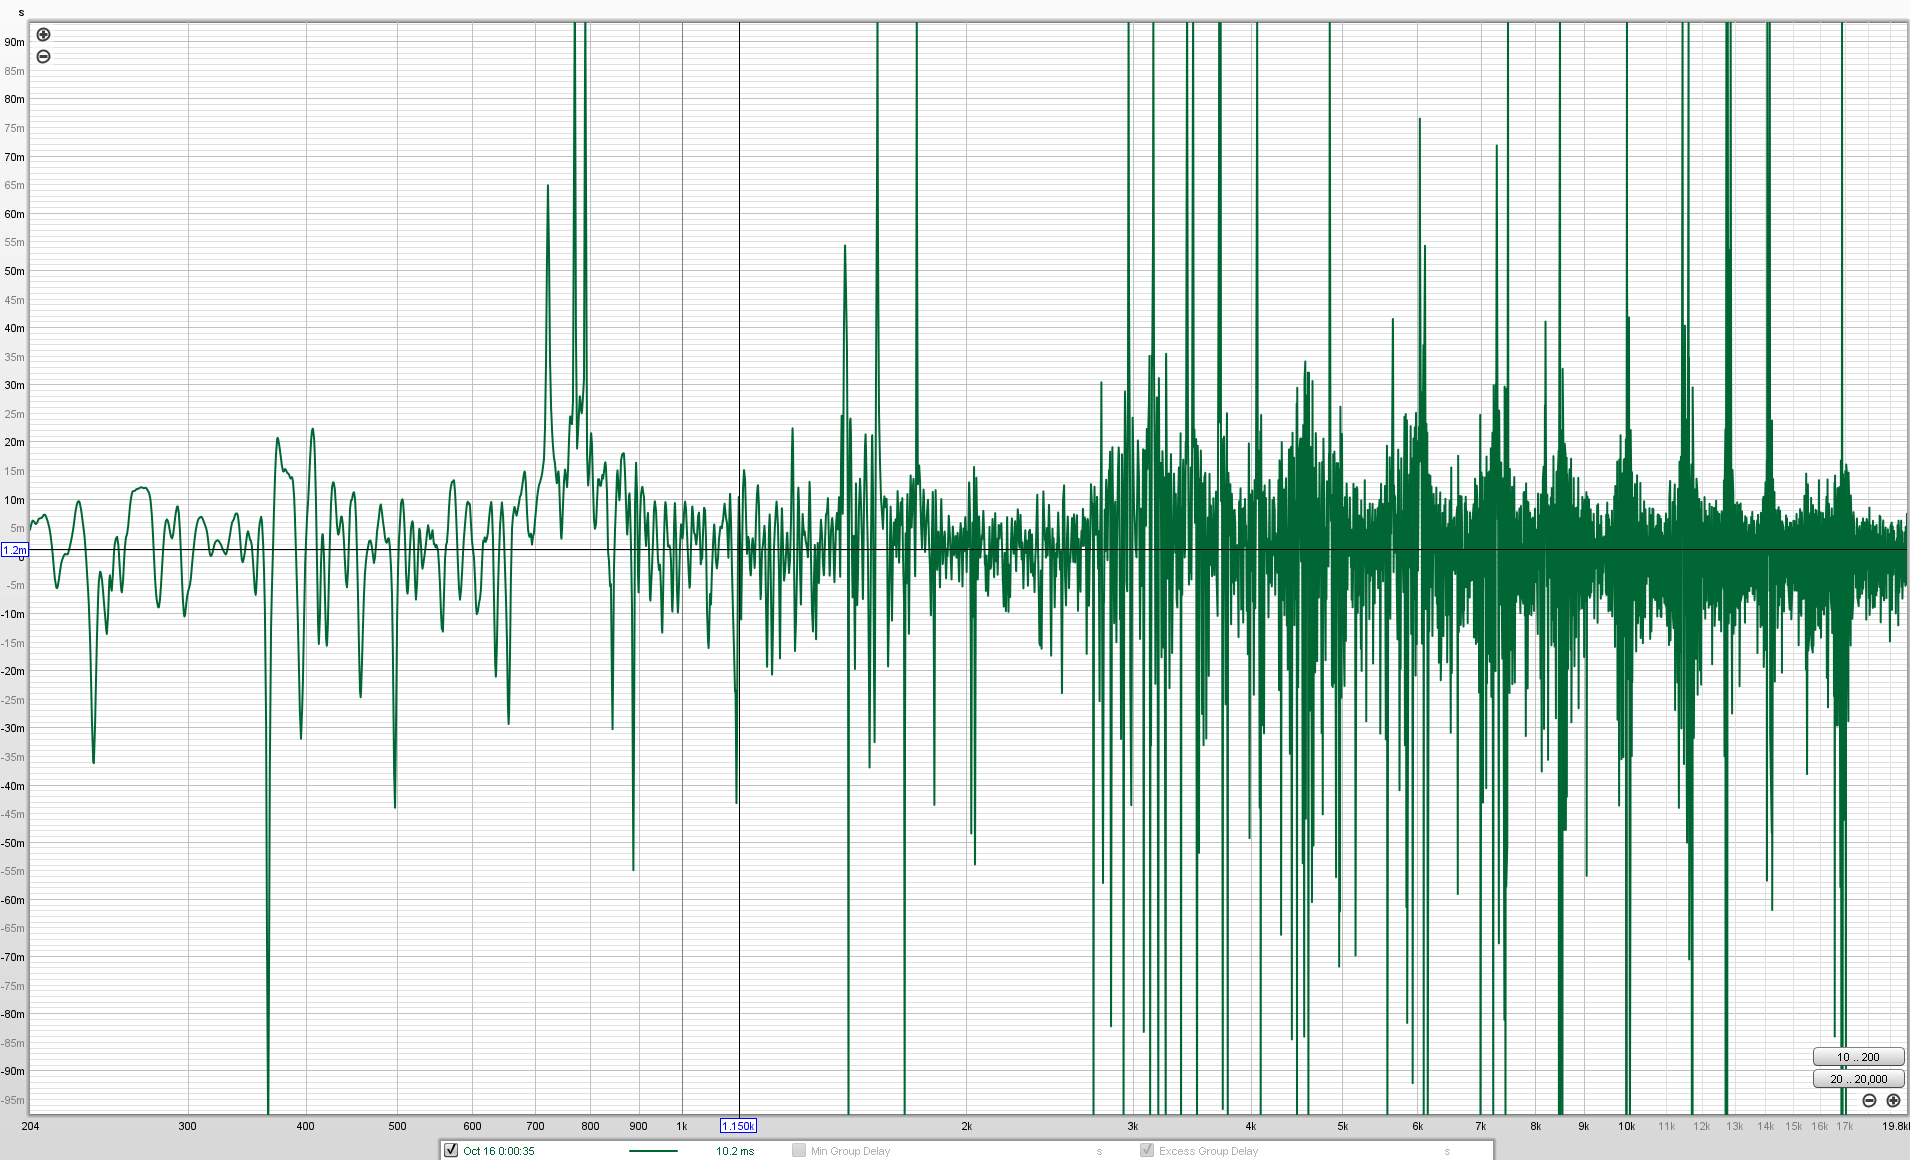Click the 2k tick on frequency axis

coord(967,1126)
